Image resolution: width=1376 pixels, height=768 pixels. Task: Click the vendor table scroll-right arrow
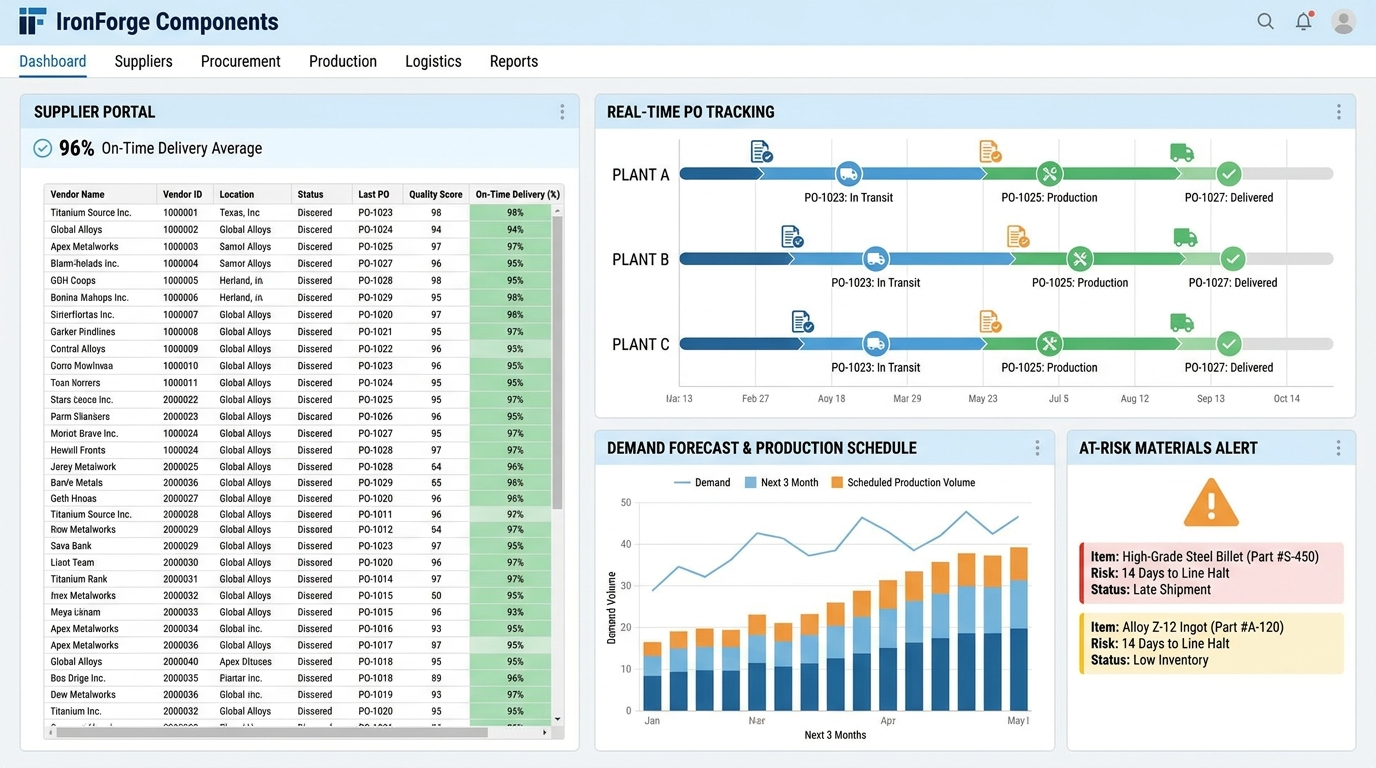[545, 732]
